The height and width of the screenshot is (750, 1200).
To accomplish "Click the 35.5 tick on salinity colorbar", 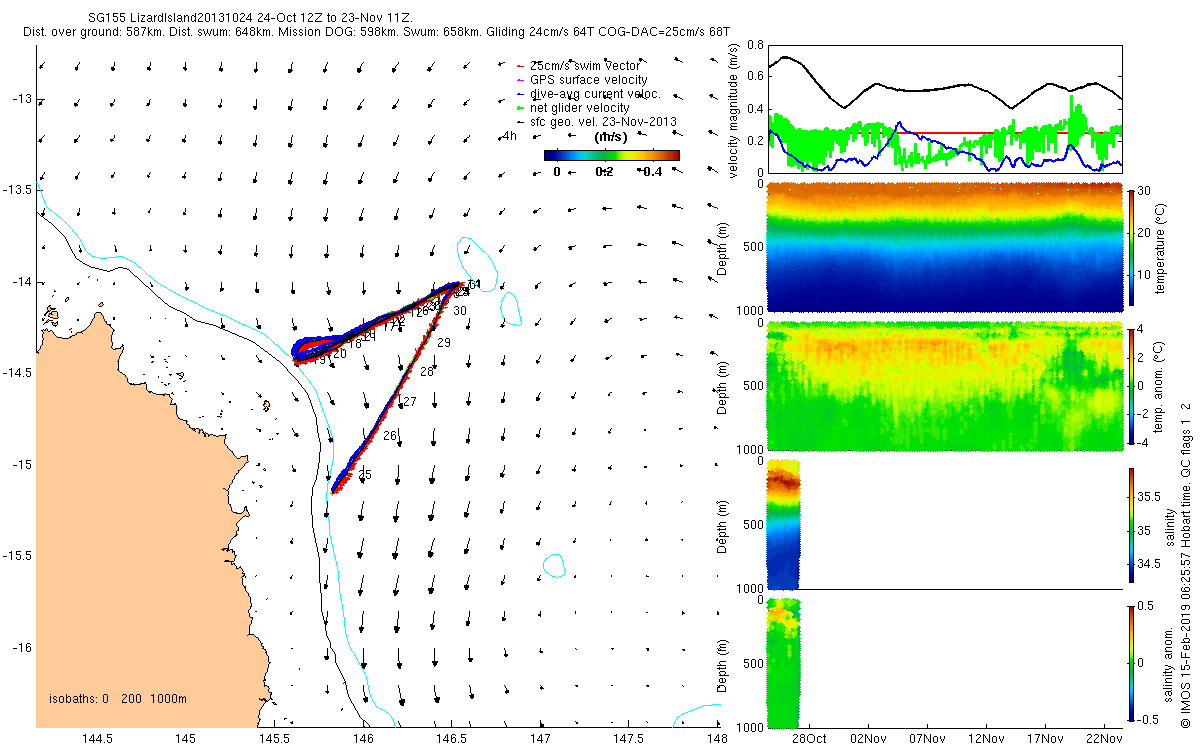I will pyautogui.click(x=1150, y=496).
